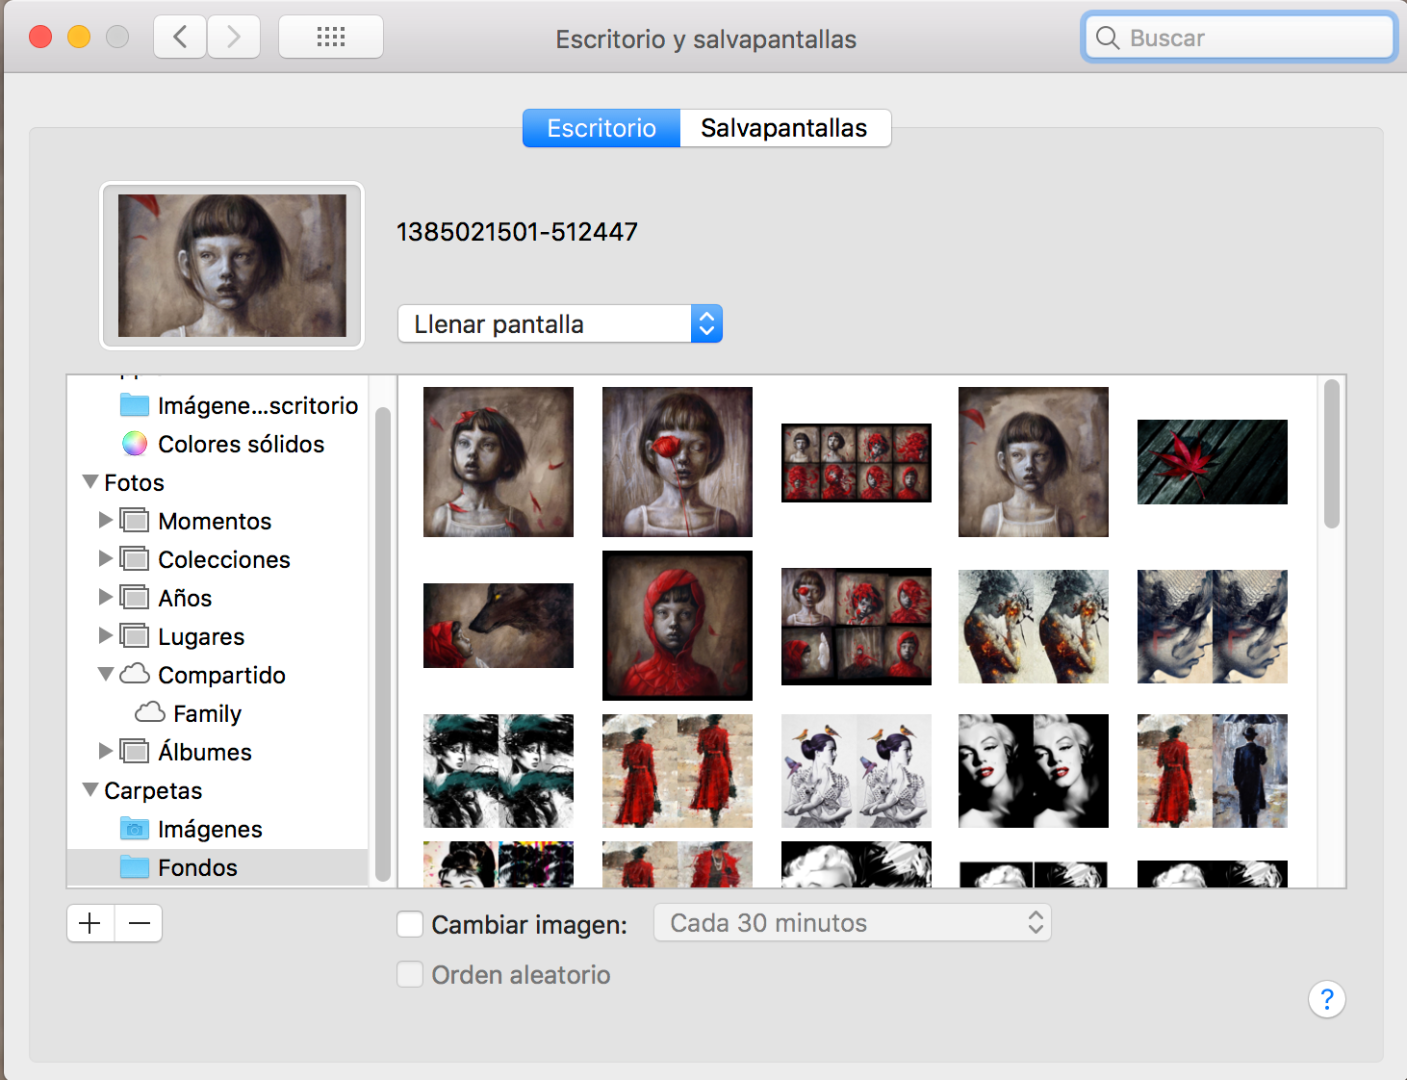Collapse the Compartido disclosure triangle
1407x1080 pixels.
tap(105, 674)
